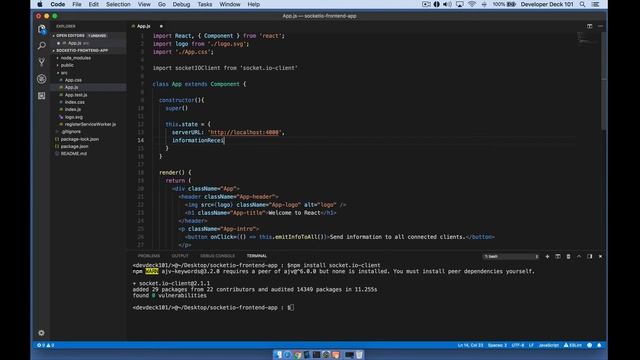640x360 pixels.
Task: Change indentation via Spaces: 2
Action: [497, 345]
